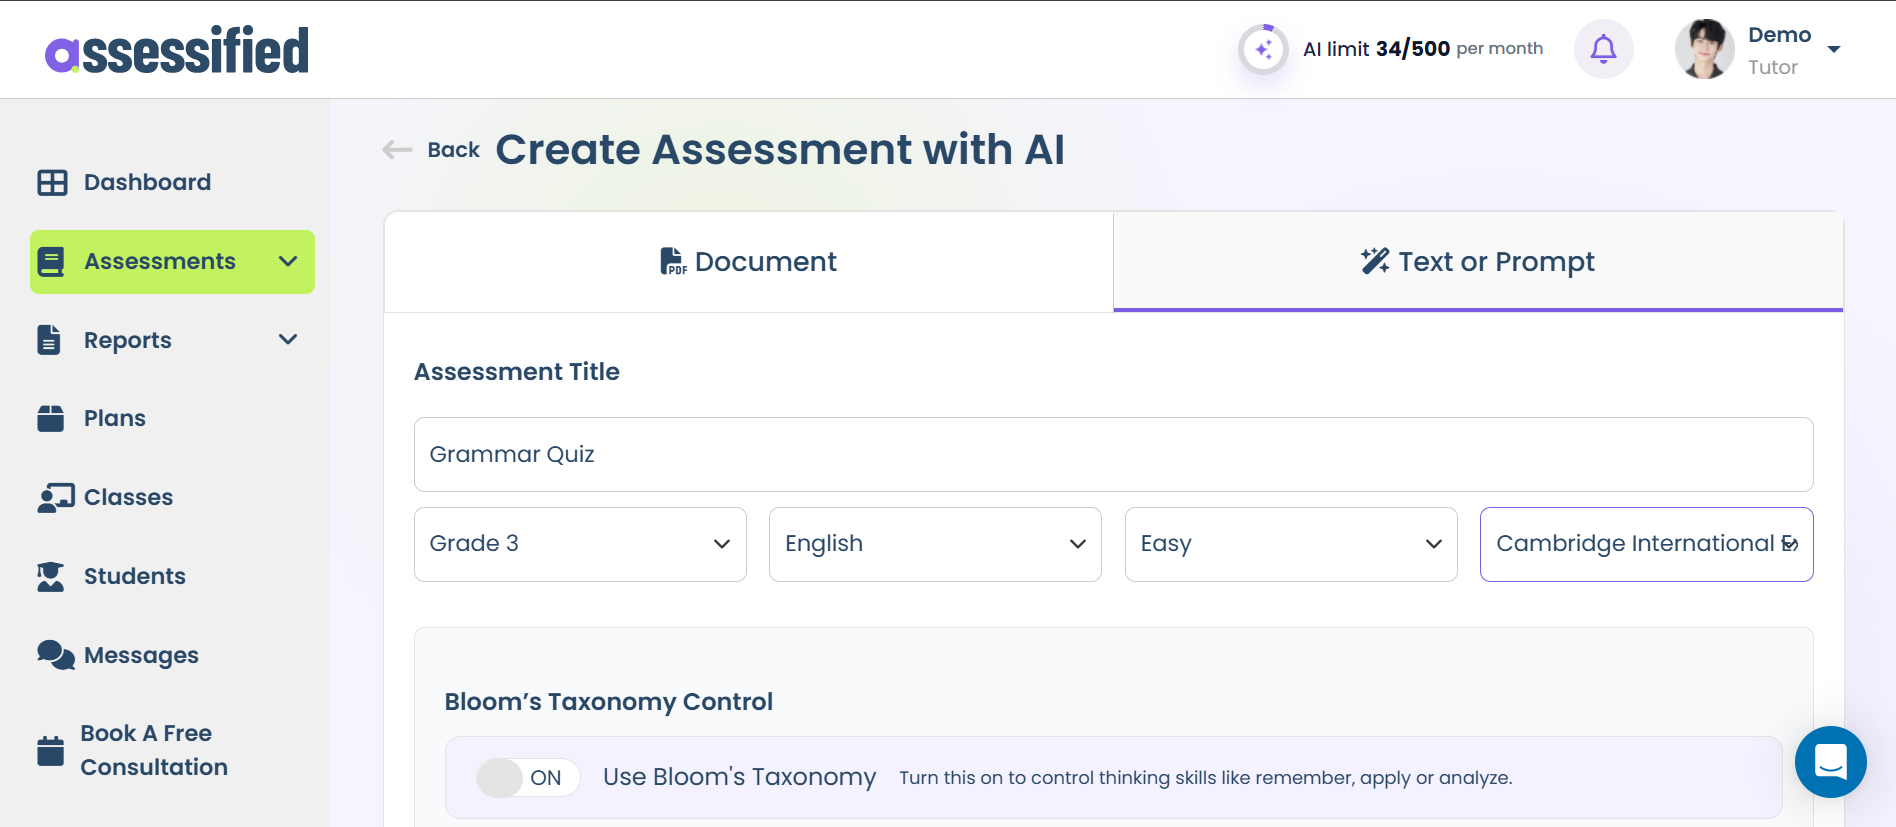Open the English language dropdown

click(934, 544)
